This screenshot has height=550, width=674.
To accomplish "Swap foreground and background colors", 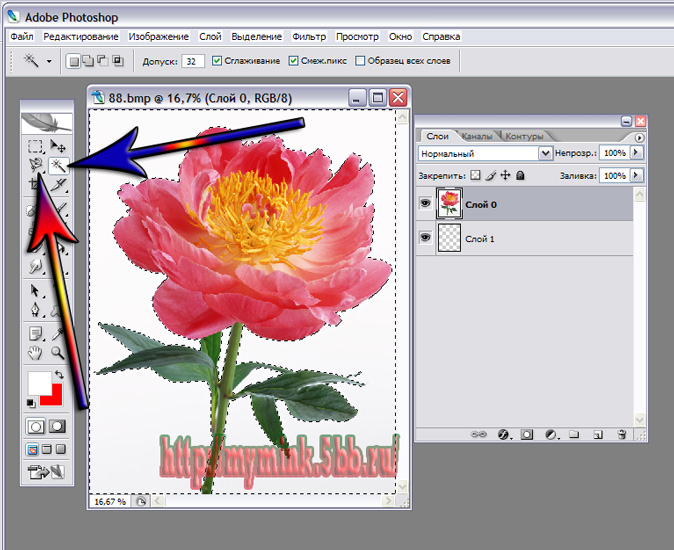I will [59, 374].
